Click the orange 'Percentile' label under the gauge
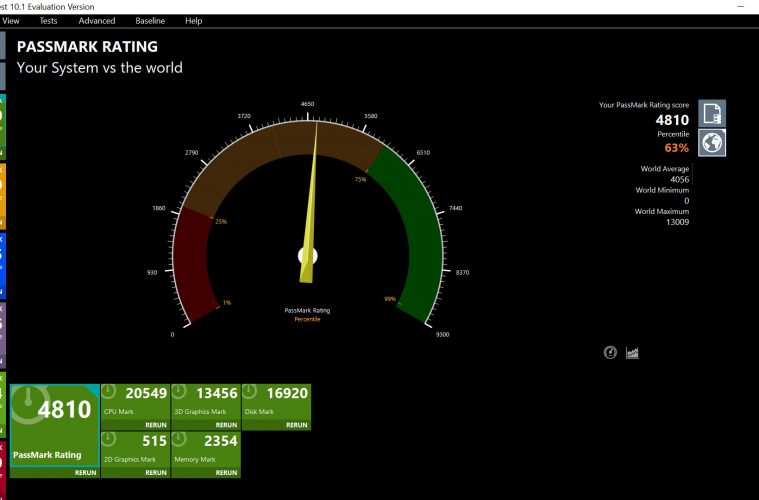This screenshot has width=759, height=500. tap(307, 319)
